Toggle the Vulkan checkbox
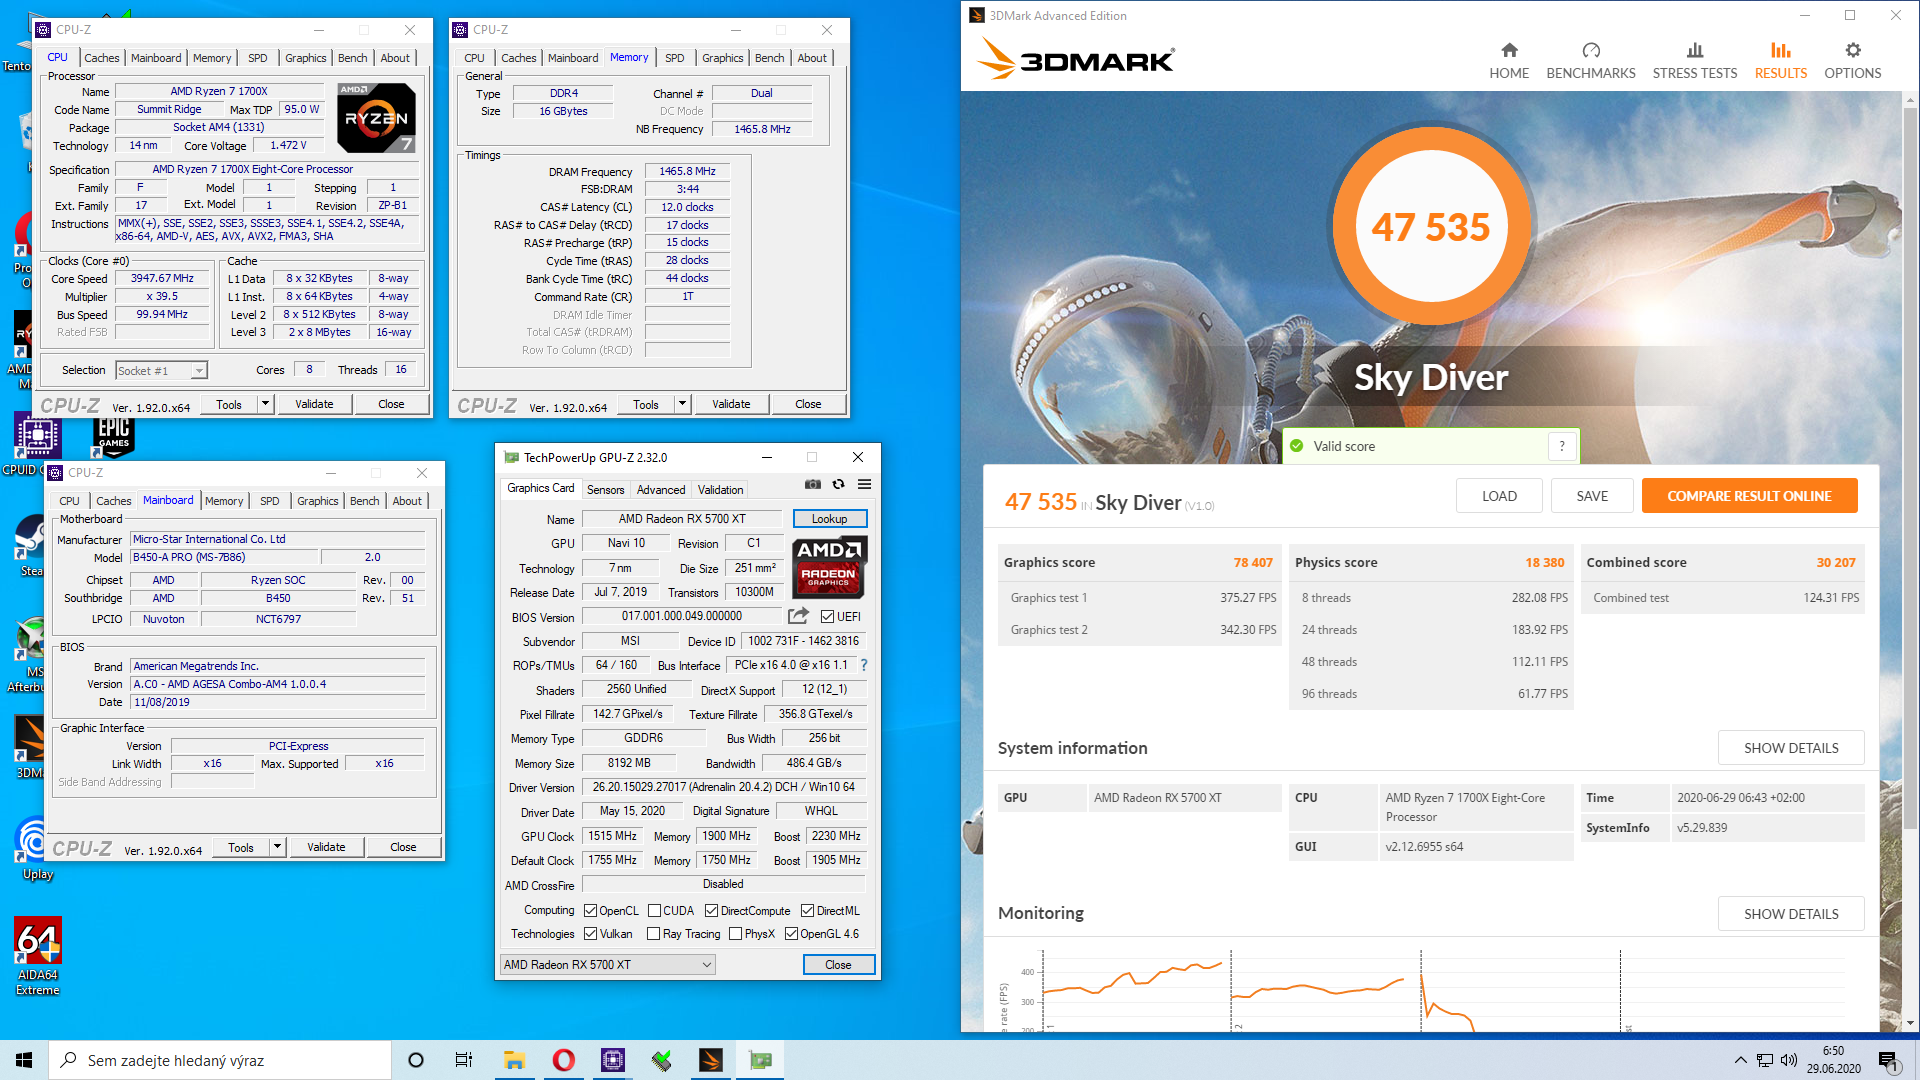This screenshot has width=1920, height=1080. (x=590, y=934)
